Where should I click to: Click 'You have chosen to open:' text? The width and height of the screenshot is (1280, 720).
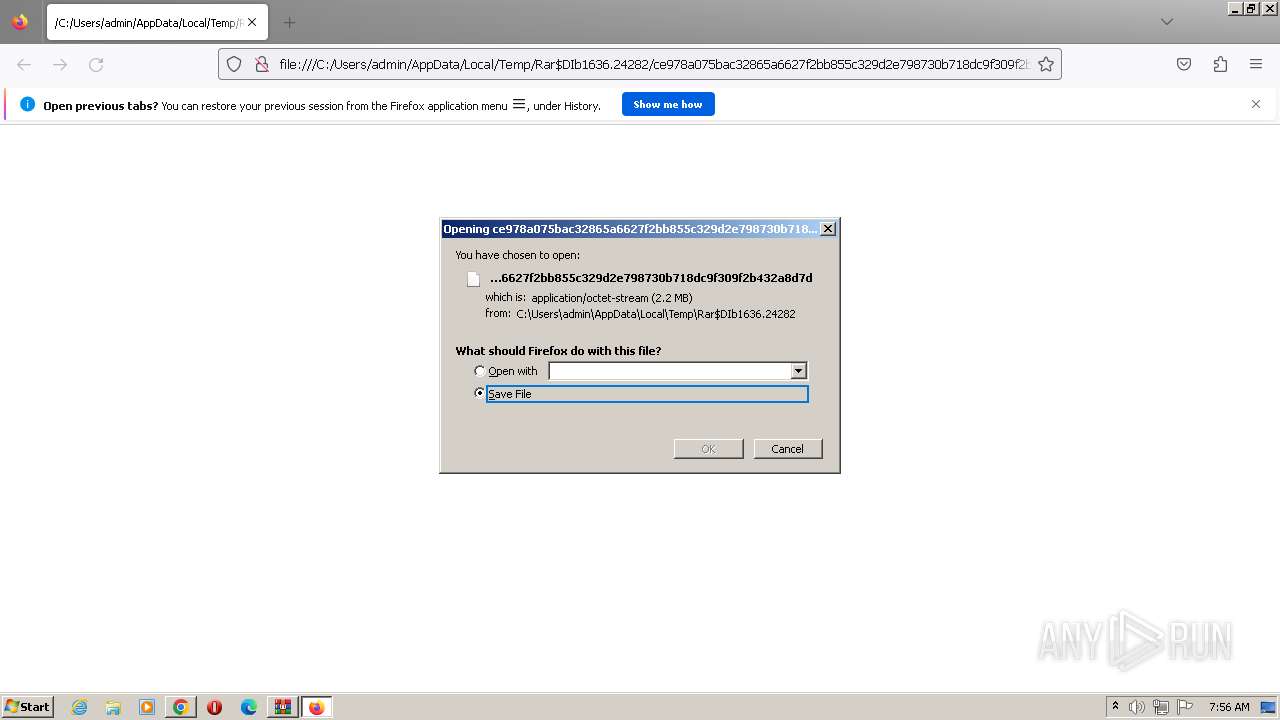tap(517, 255)
